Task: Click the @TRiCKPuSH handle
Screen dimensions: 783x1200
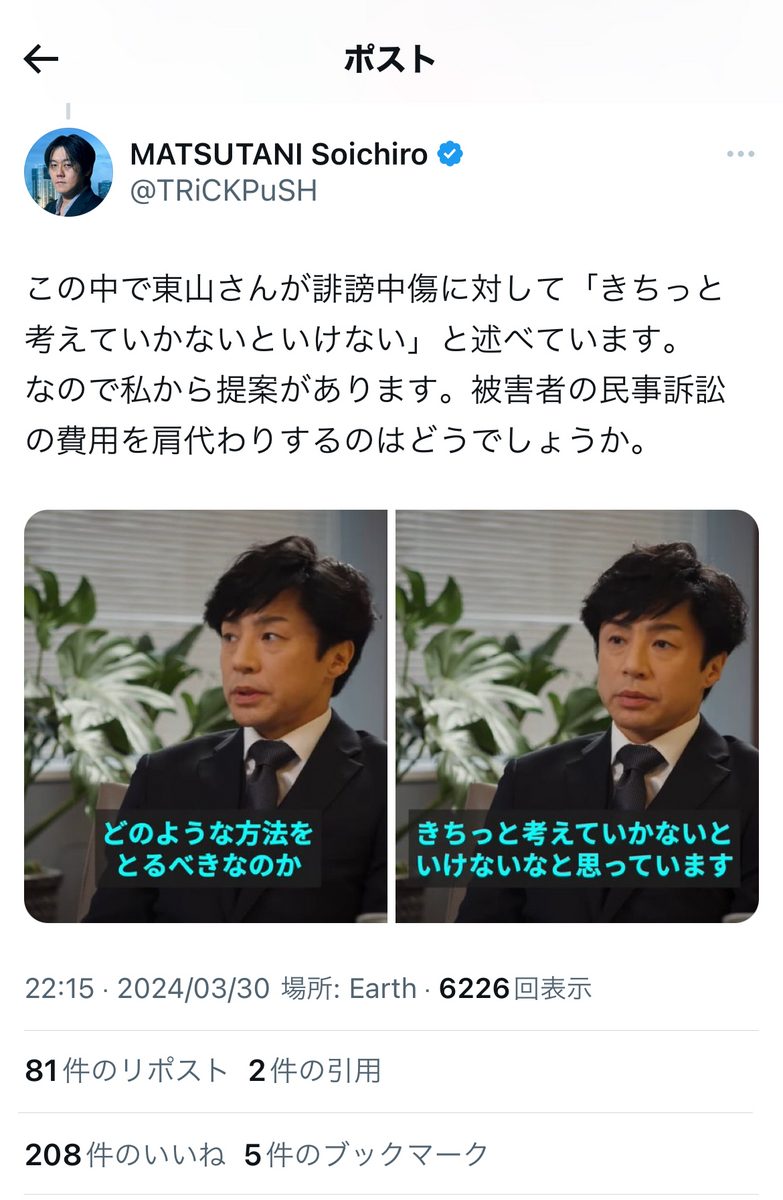Action: click(x=223, y=191)
